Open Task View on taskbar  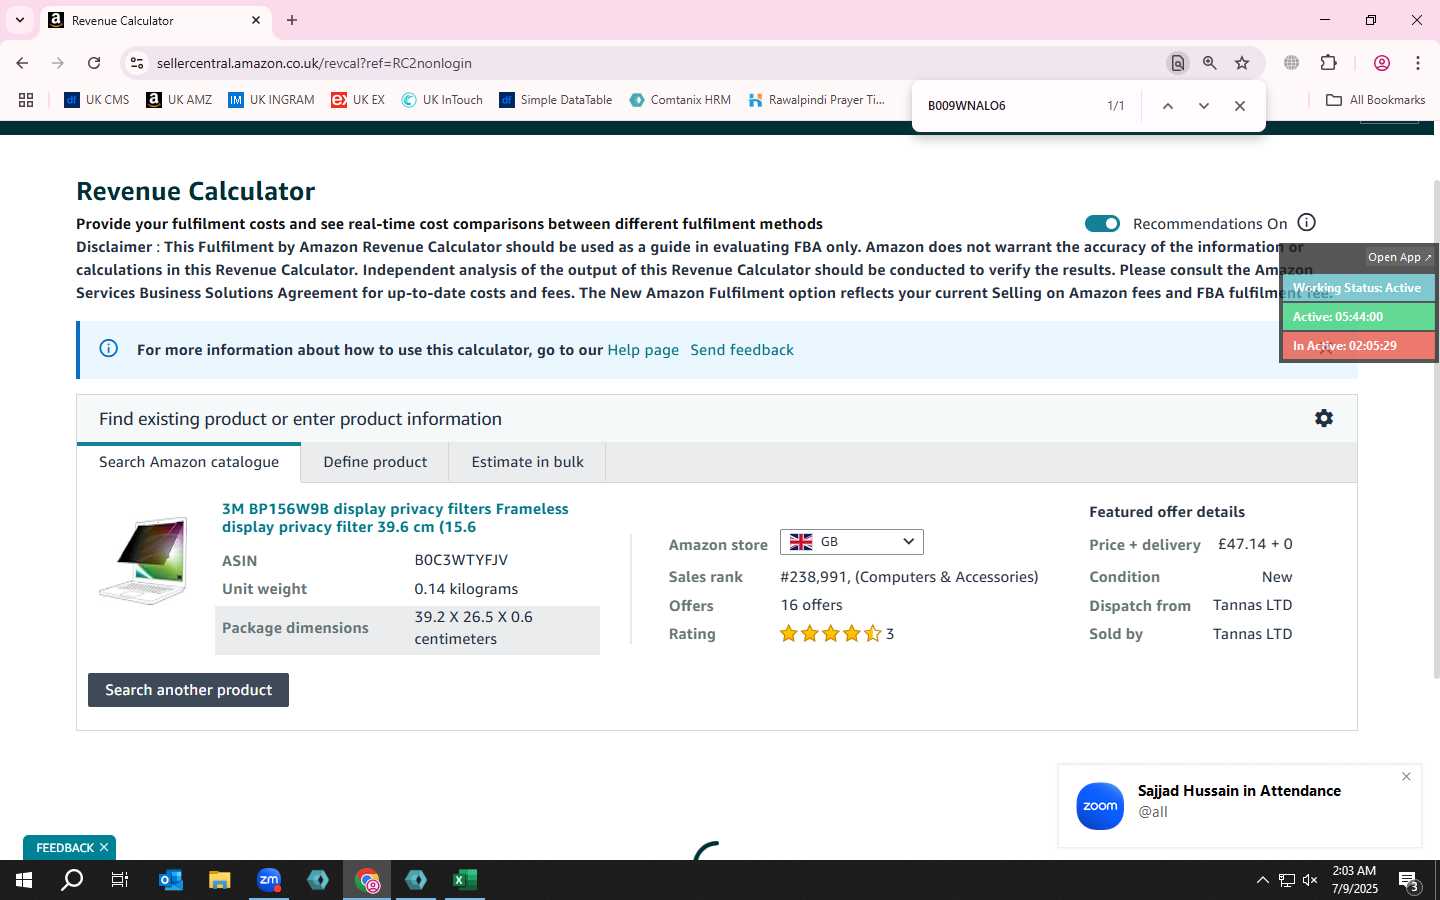120,880
